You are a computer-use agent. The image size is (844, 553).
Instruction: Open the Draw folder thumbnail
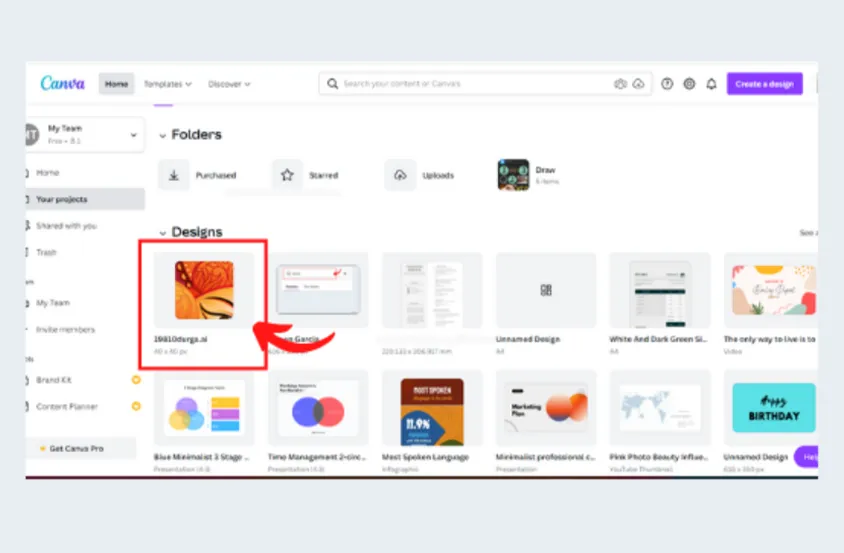(513, 174)
